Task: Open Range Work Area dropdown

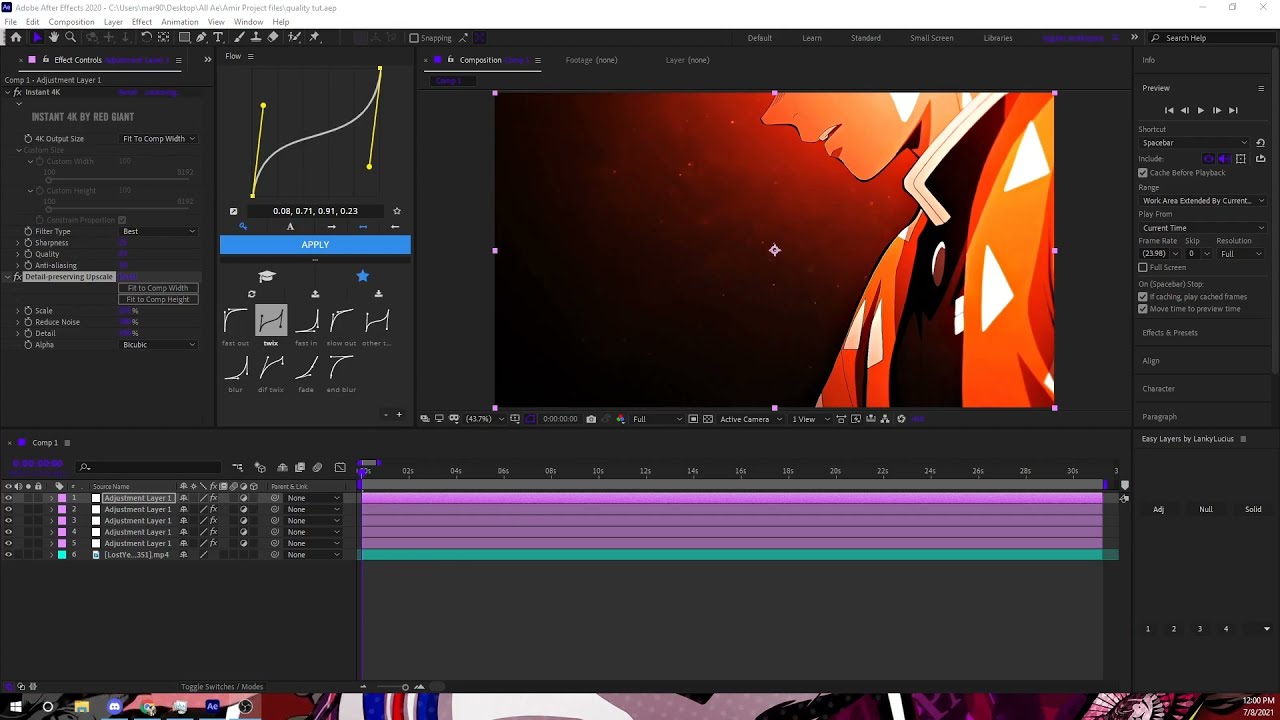Action: click(x=1202, y=200)
